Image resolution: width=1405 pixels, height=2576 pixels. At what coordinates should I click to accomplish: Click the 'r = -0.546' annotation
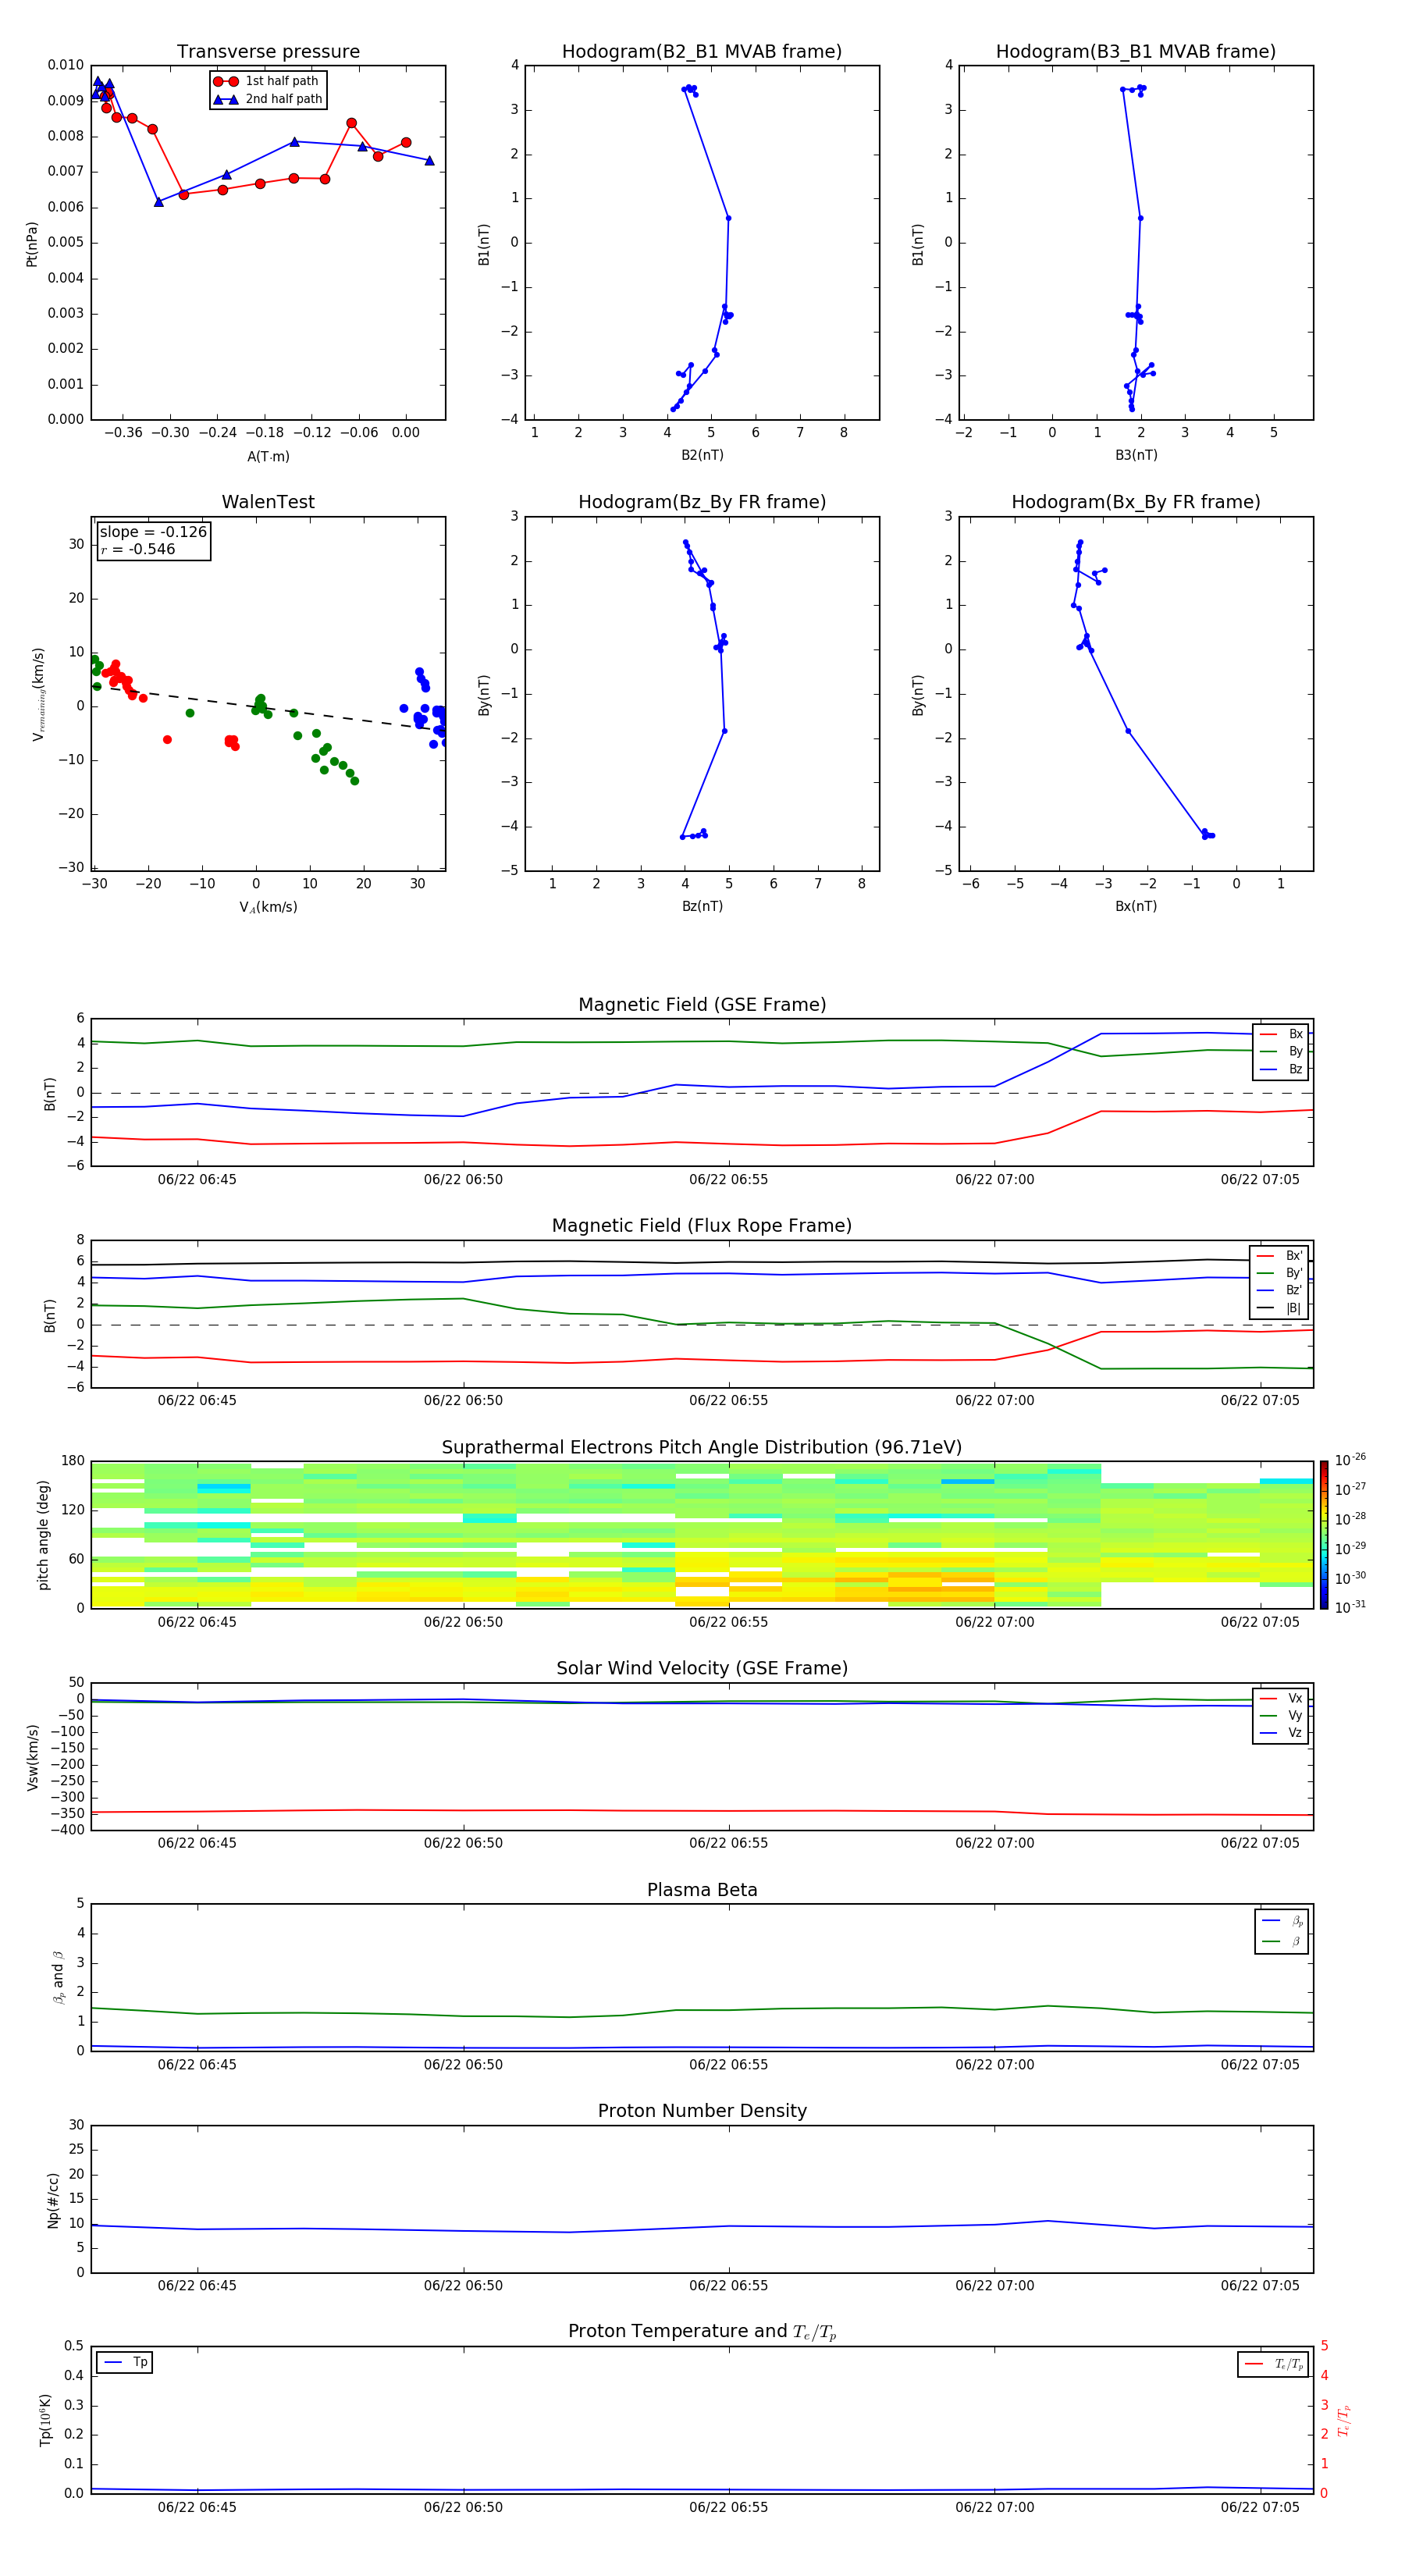(x=138, y=549)
